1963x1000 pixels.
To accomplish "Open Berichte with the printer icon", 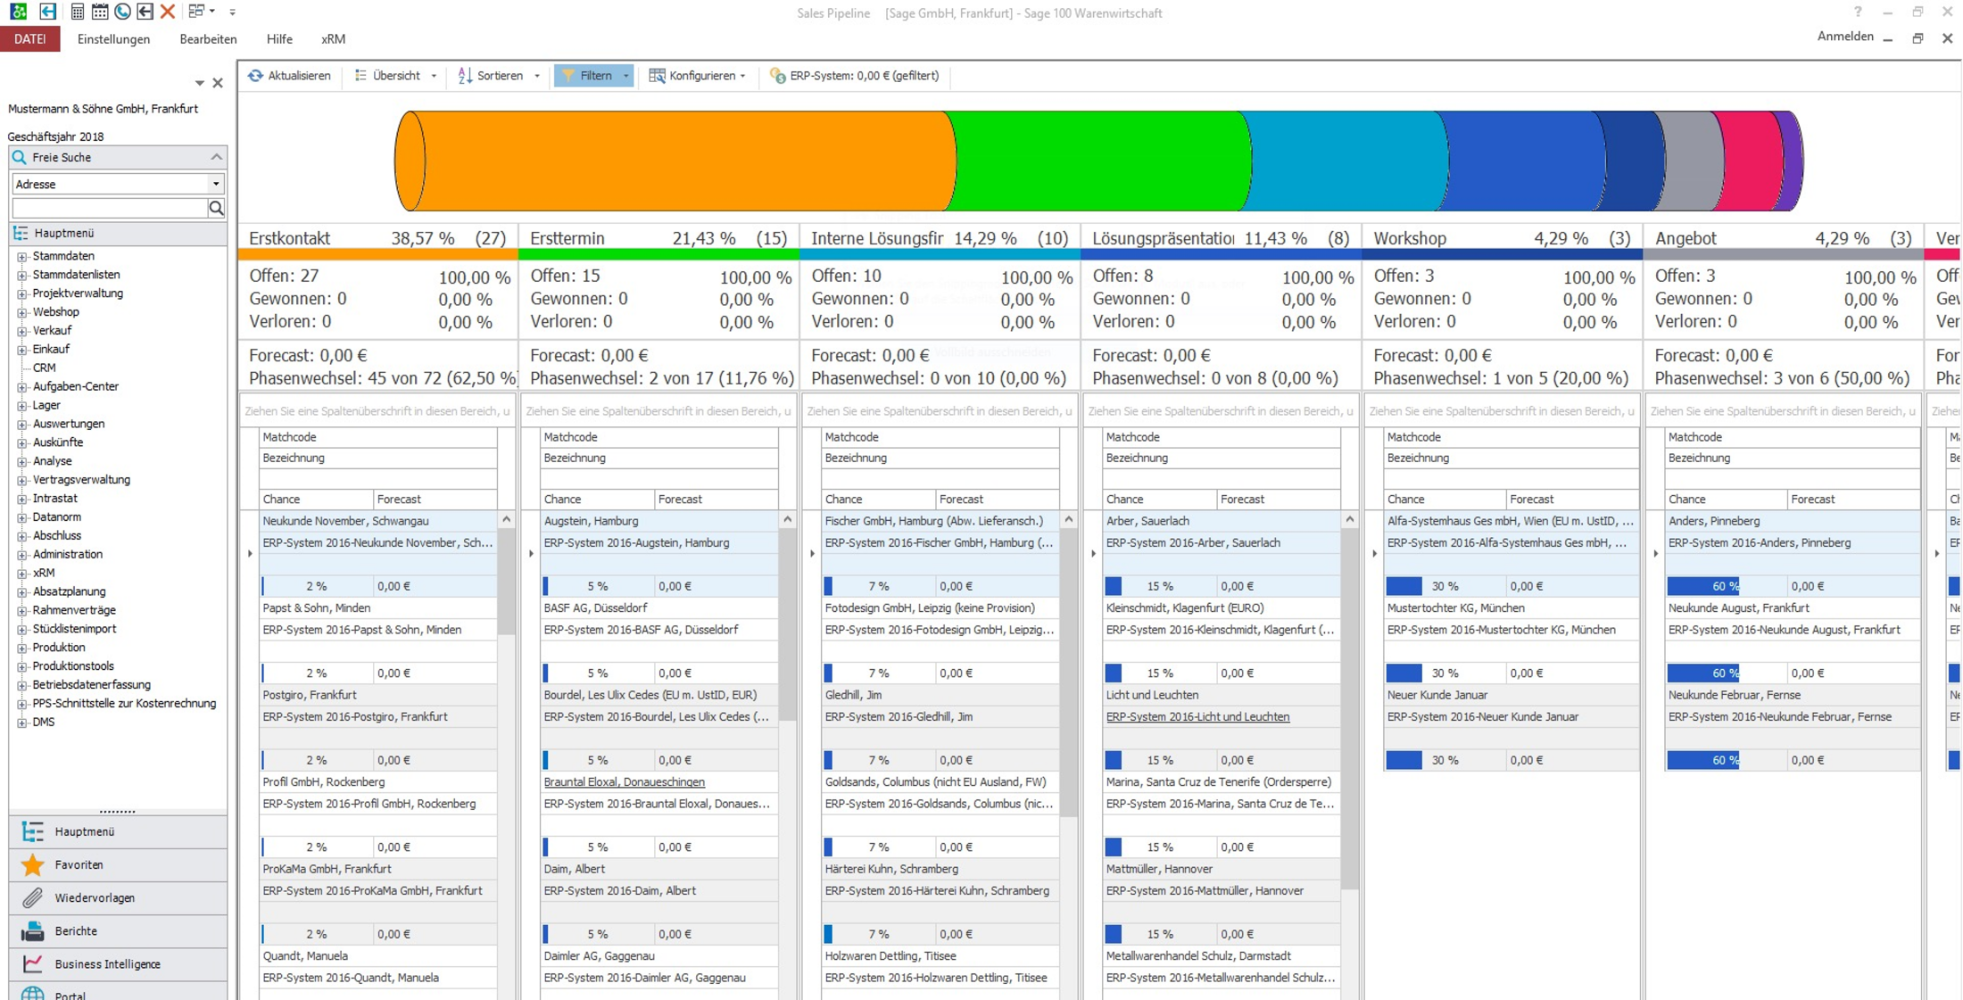I will pyautogui.click(x=33, y=931).
